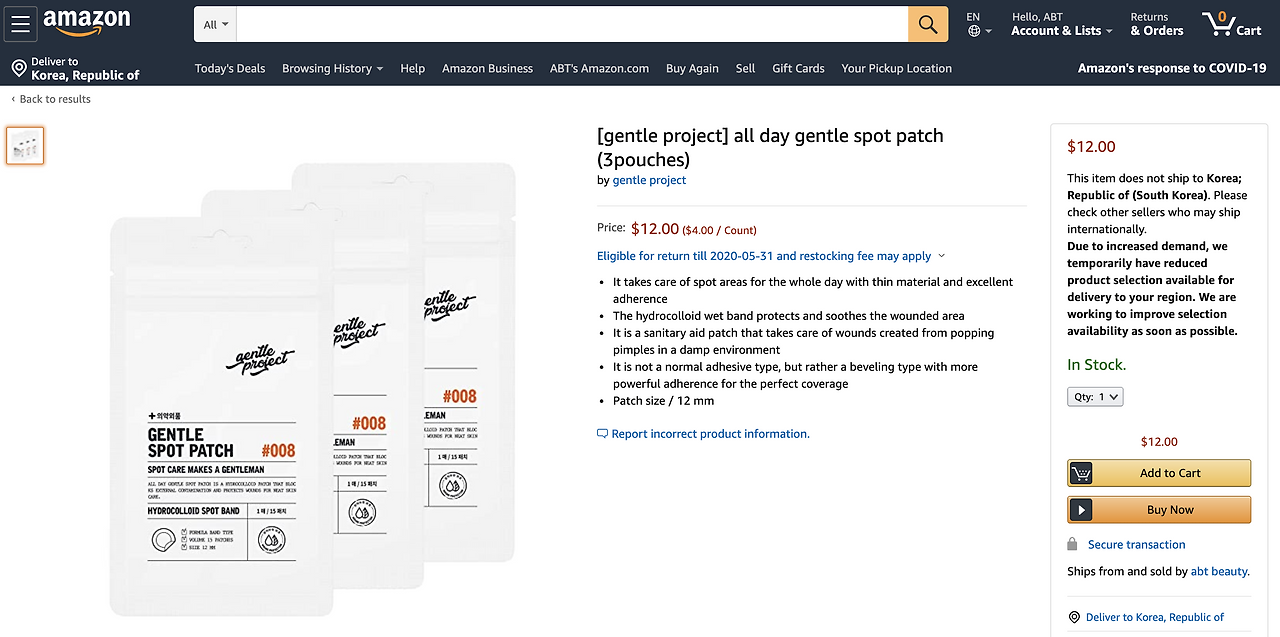
Task: Open the hamburger navigation menu
Action: (x=21, y=24)
